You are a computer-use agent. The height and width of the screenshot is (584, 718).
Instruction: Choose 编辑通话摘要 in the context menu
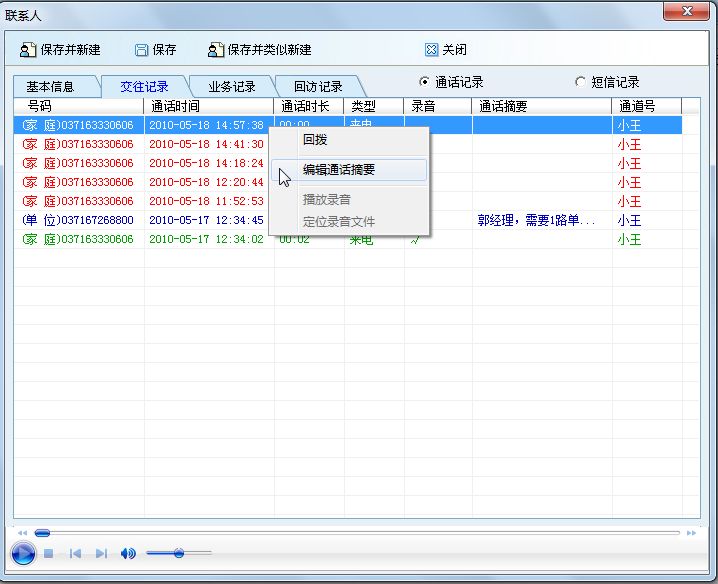click(x=339, y=170)
